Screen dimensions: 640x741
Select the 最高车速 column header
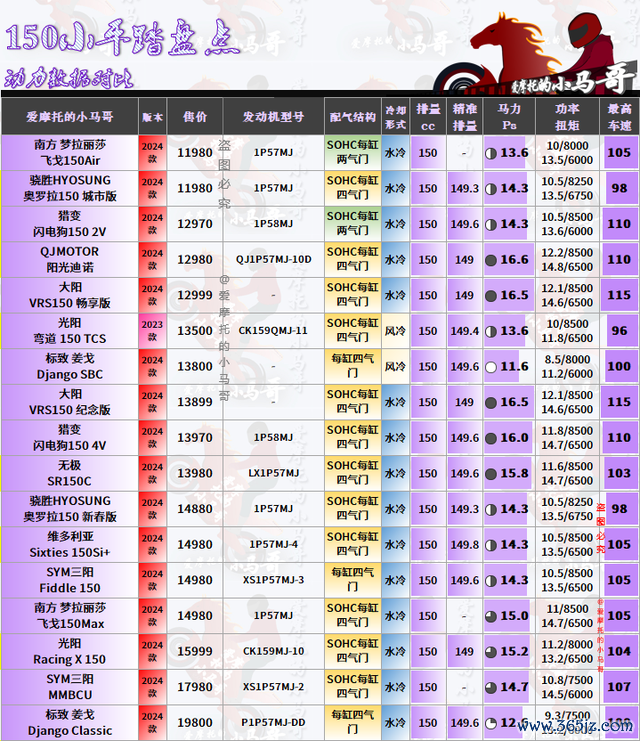point(619,117)
